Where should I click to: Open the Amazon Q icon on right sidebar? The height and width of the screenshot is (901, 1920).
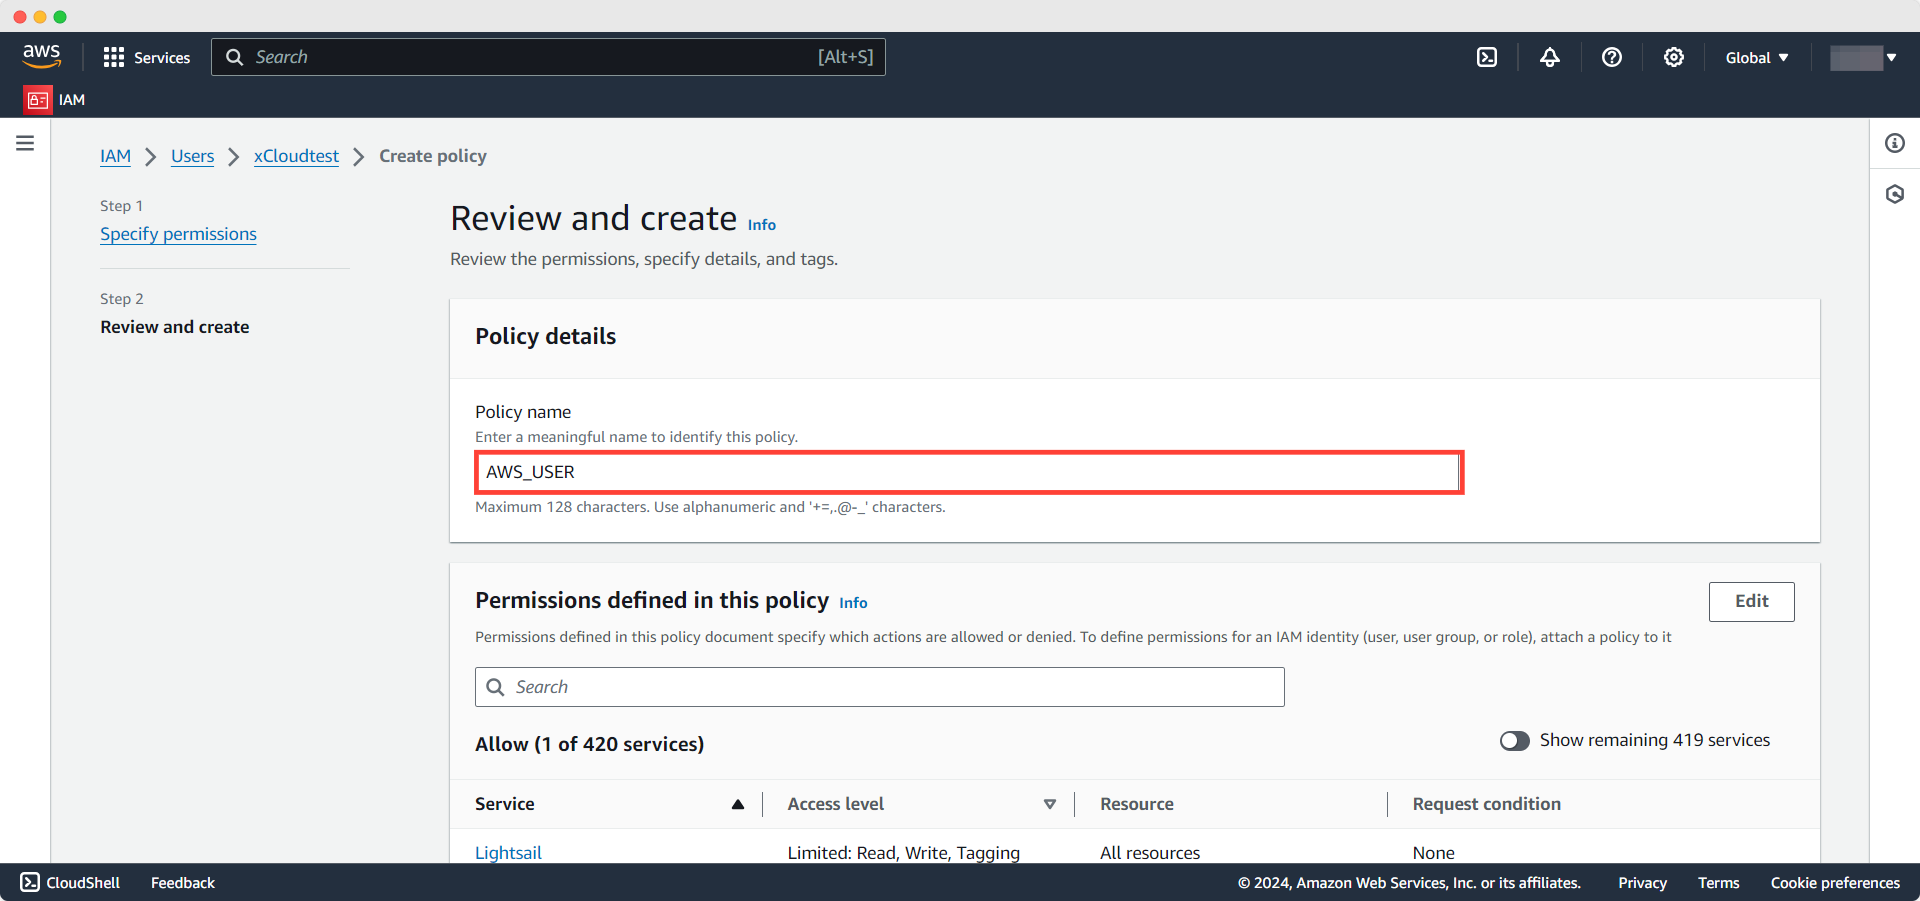1895,194
